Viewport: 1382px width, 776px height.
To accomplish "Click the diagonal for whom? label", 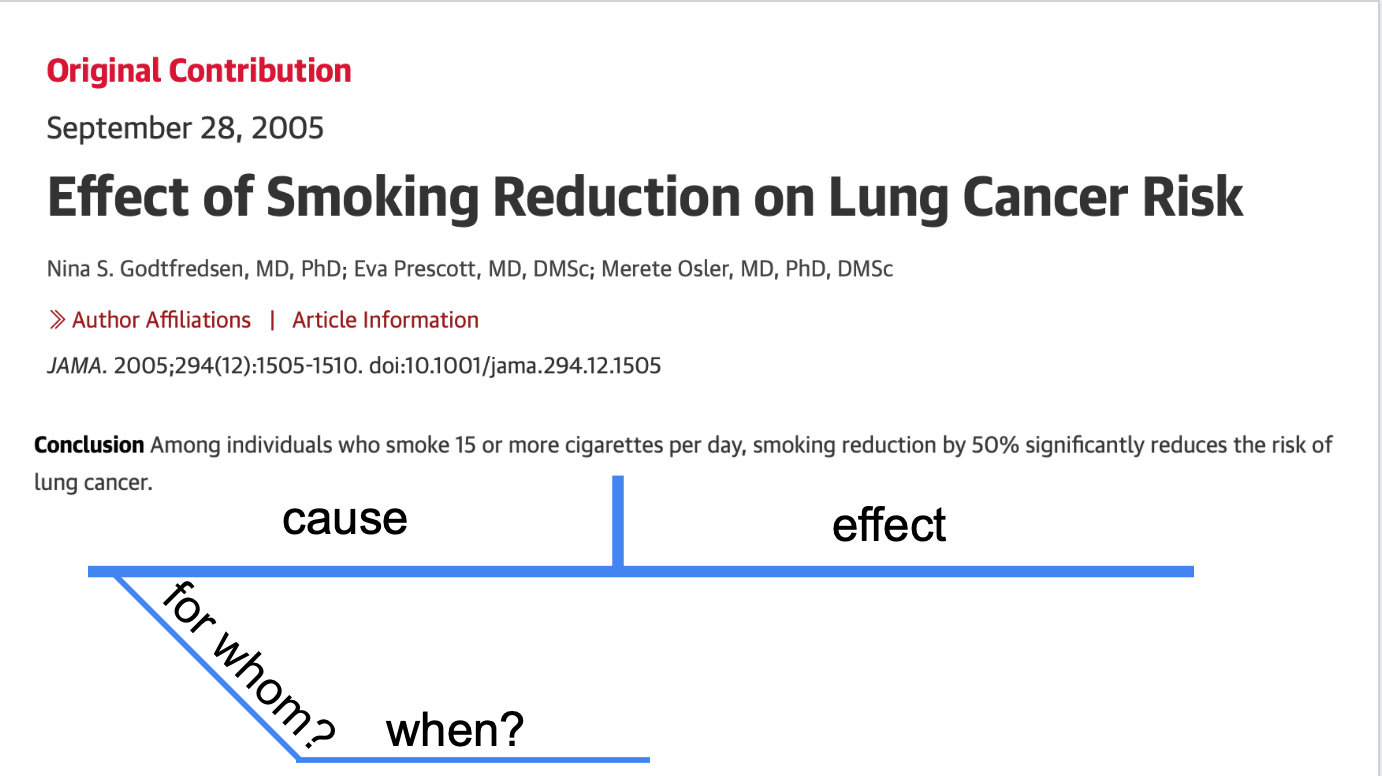I will pos(248,665).
